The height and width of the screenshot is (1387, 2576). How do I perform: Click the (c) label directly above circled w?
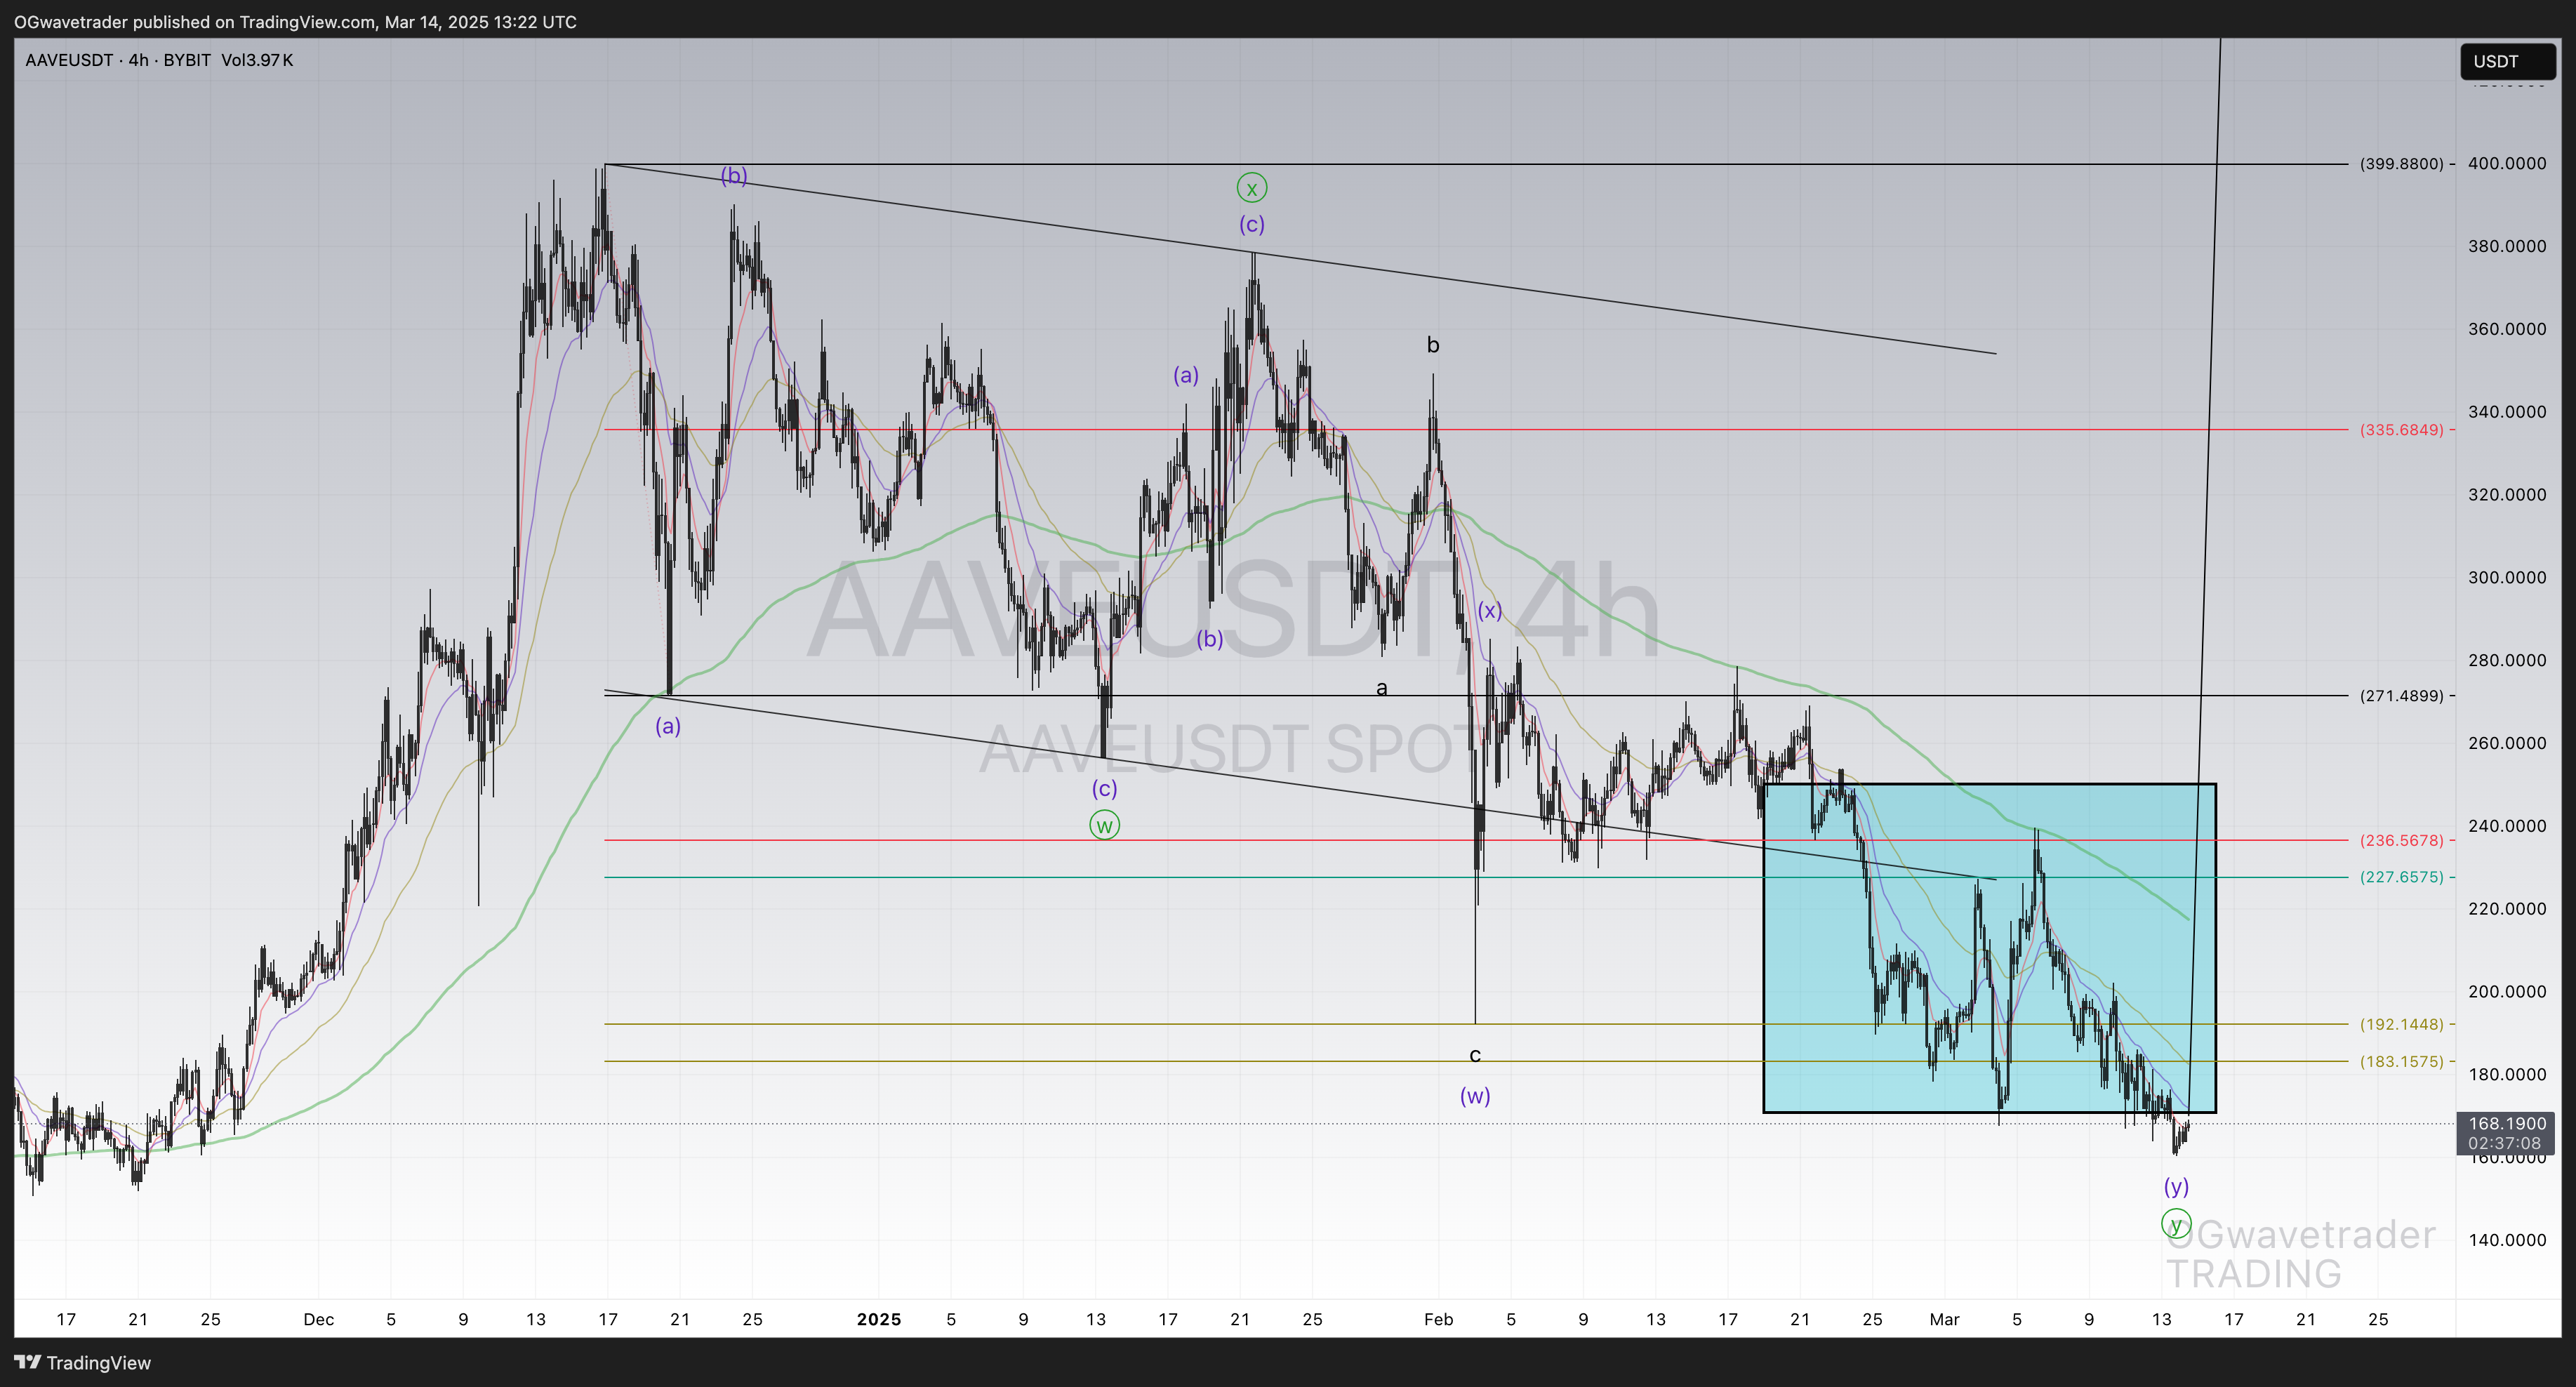[x=1104, y=789]
